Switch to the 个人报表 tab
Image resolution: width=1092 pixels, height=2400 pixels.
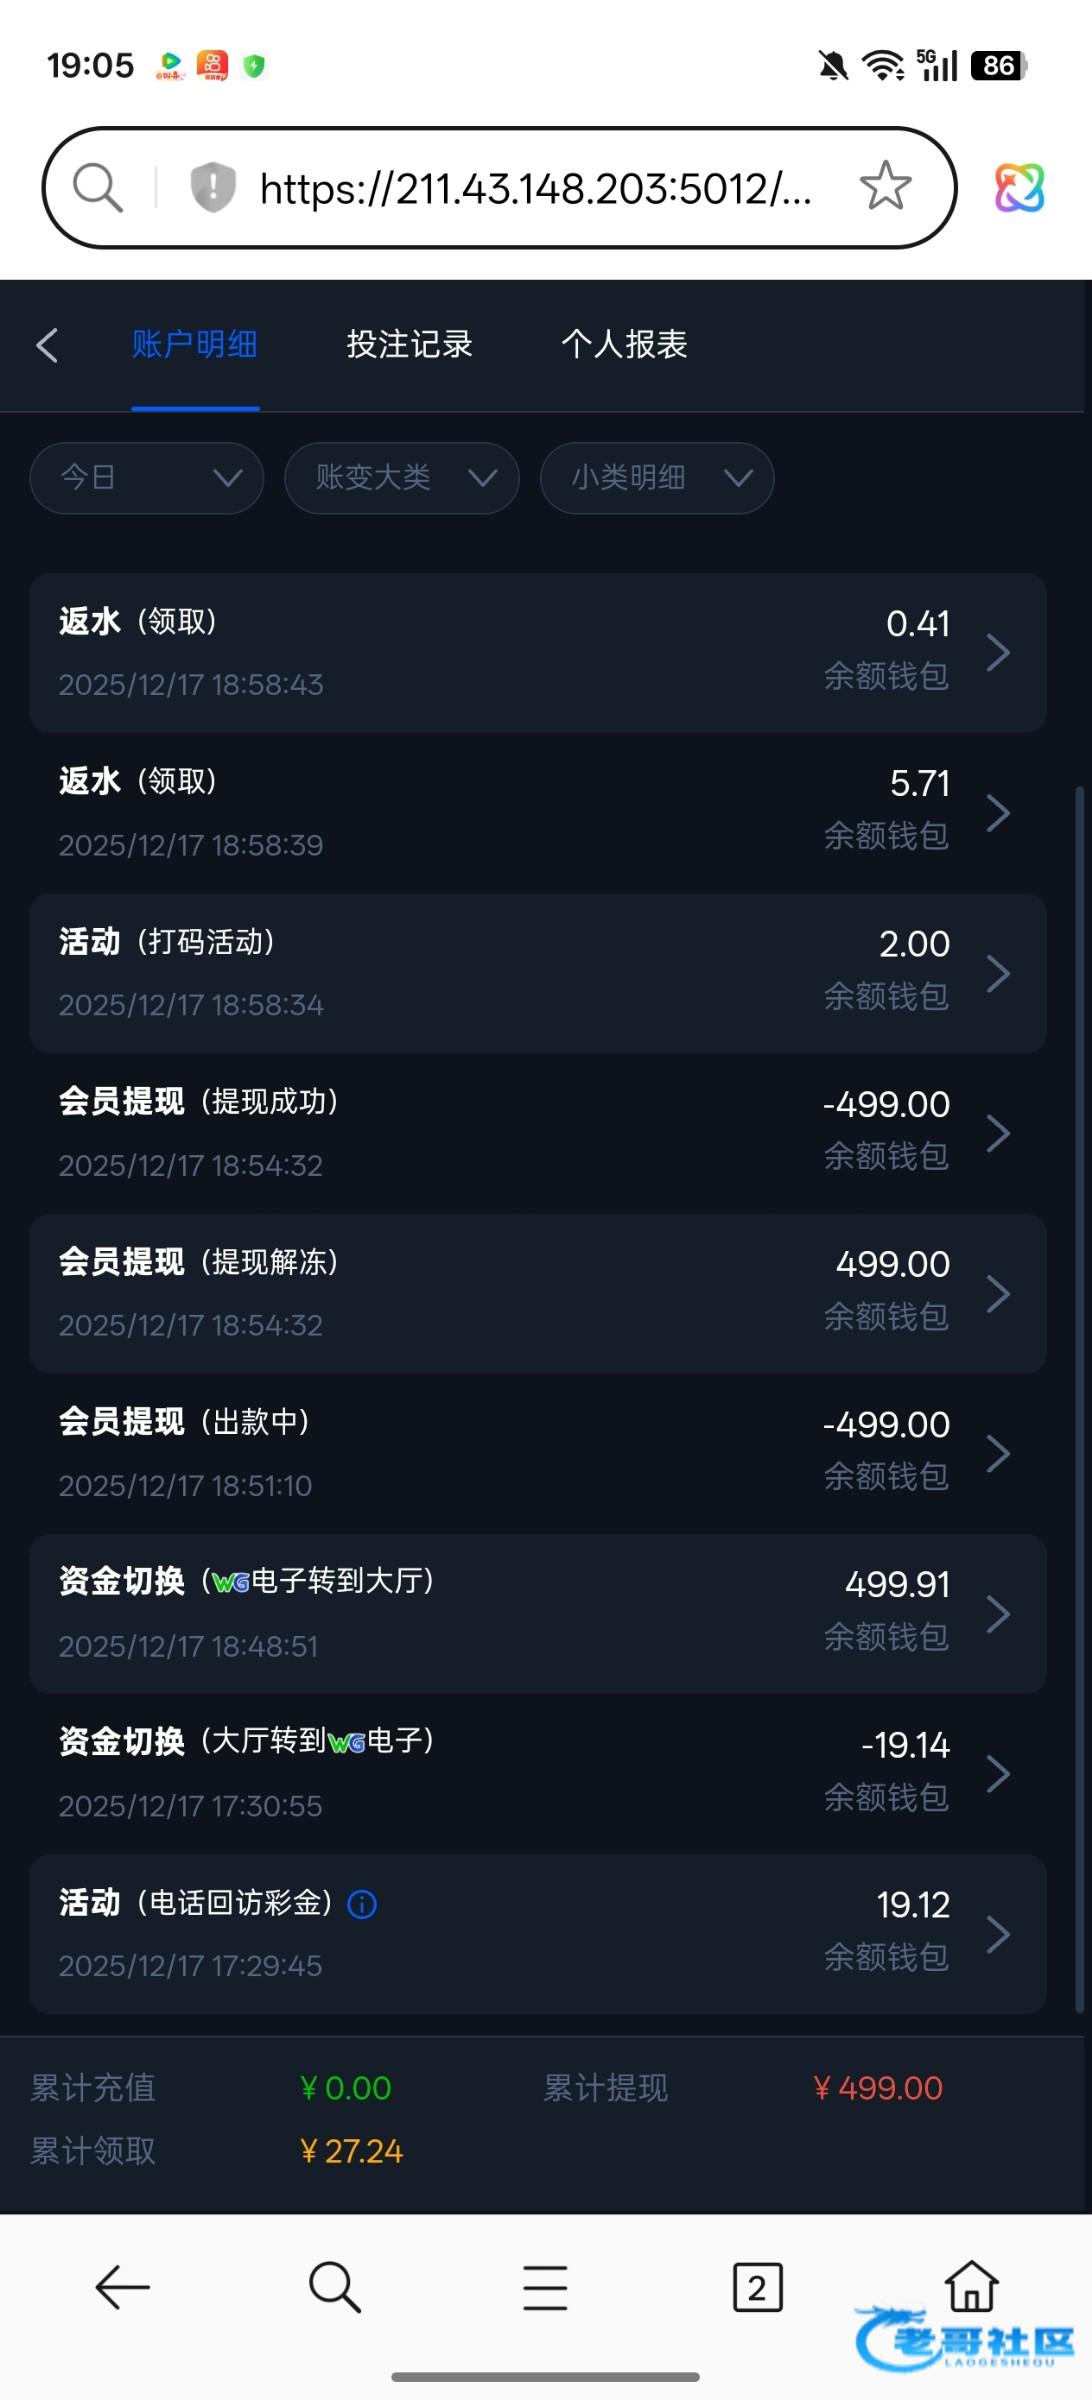624,345
